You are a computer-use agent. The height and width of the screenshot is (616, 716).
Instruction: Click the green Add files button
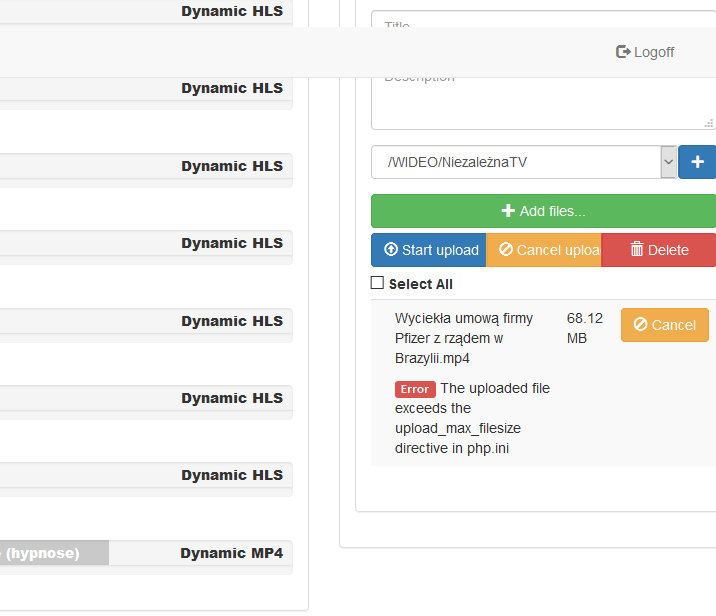click(543, 211)
